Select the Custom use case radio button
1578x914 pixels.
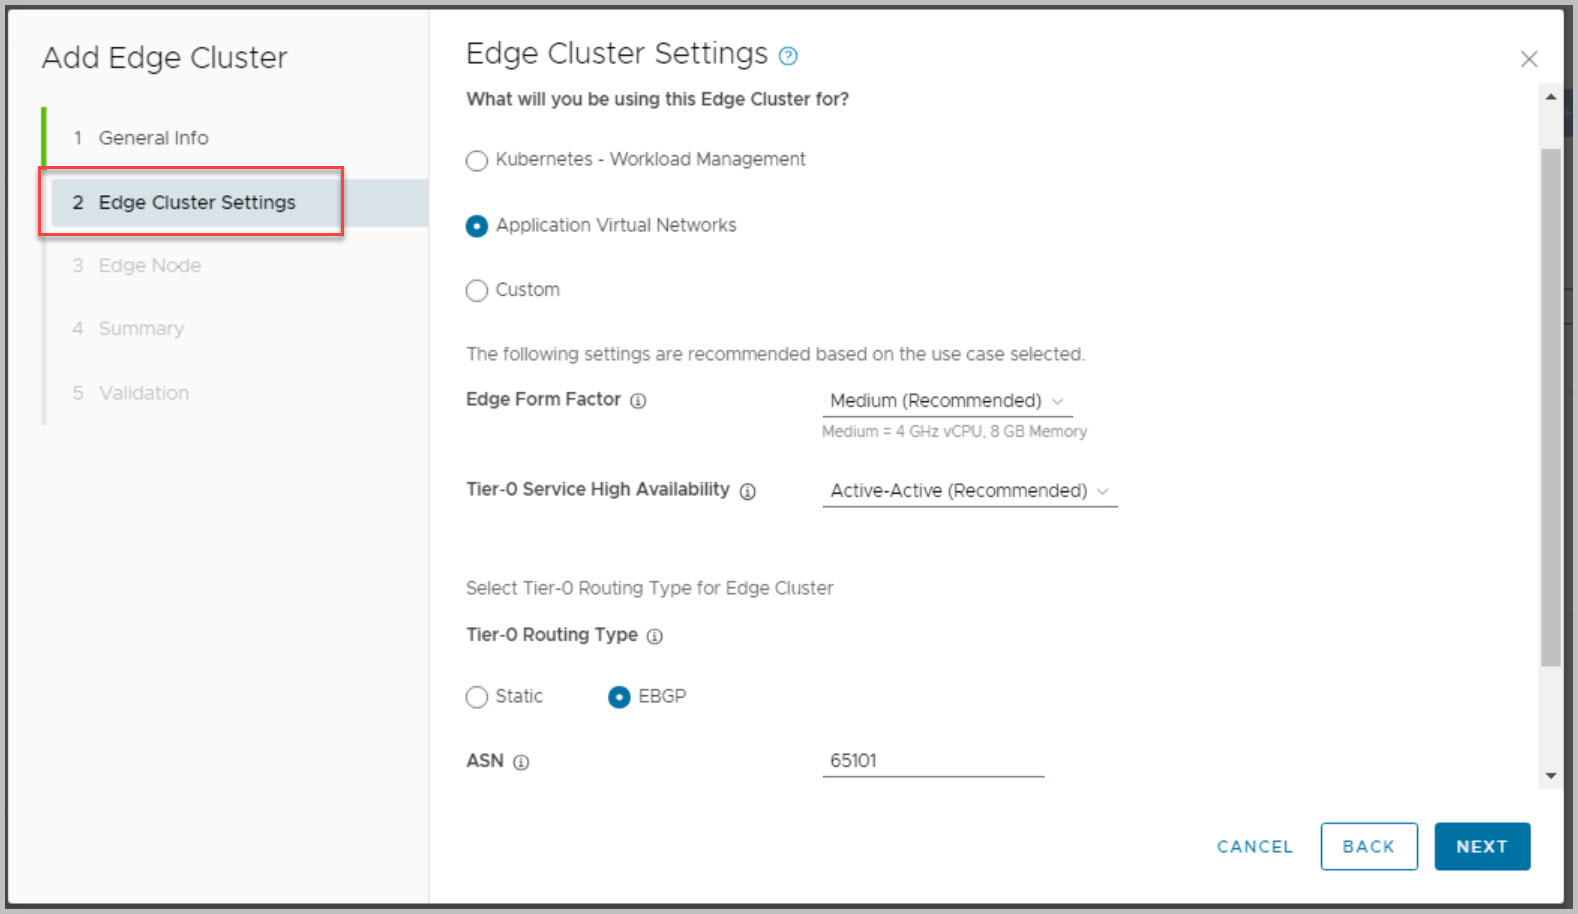[x=477, y=290]
